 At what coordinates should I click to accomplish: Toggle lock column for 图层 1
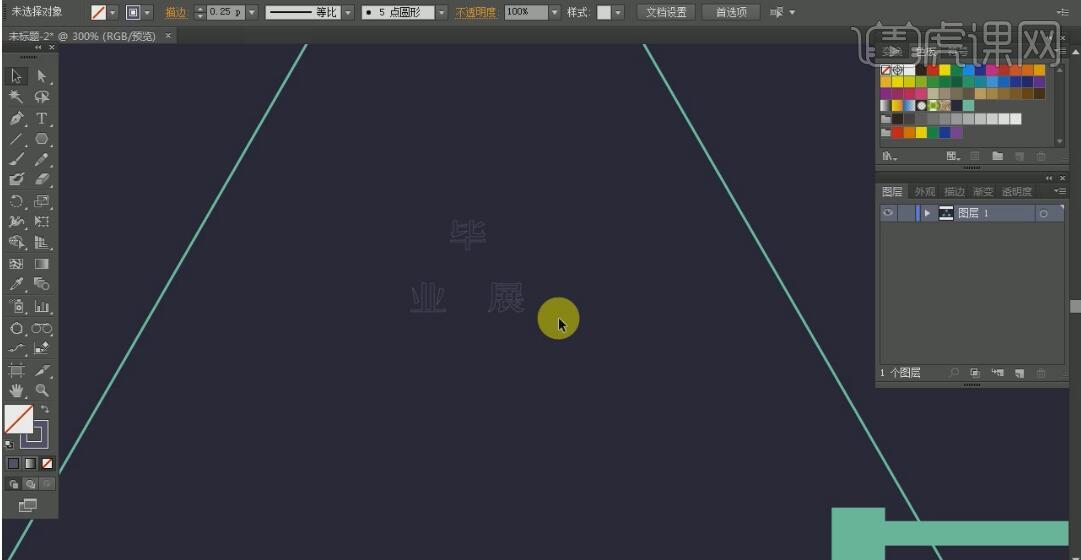(x=905, y=213)
